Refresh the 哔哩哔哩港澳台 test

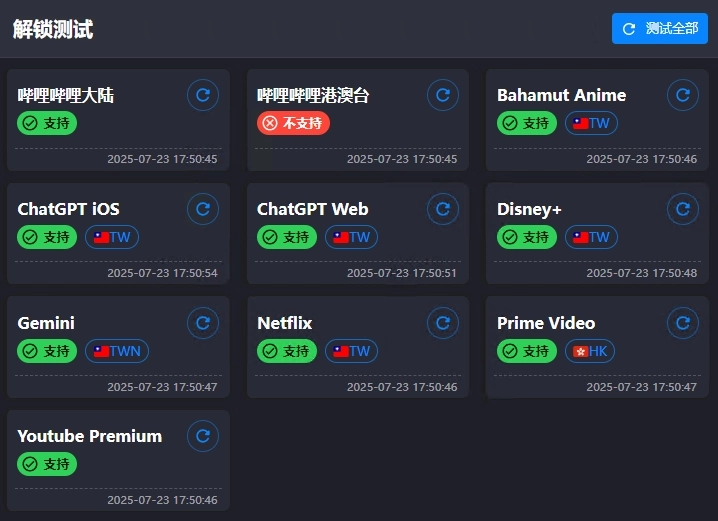point(443,95)
